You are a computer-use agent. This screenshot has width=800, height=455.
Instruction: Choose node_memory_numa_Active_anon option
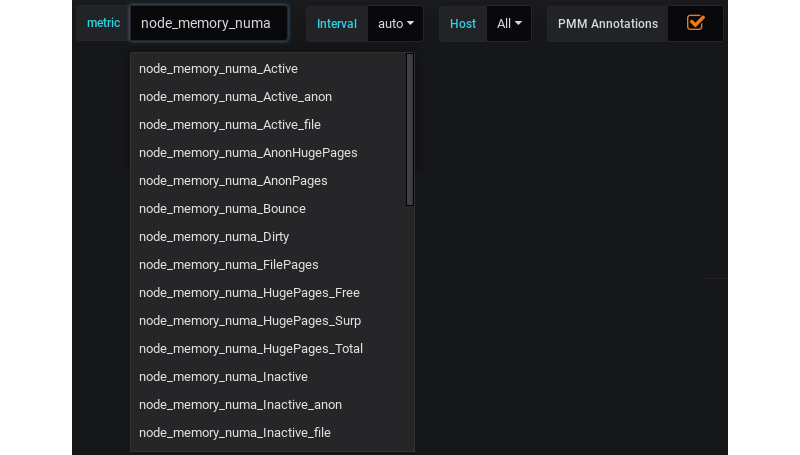[235, 97]
